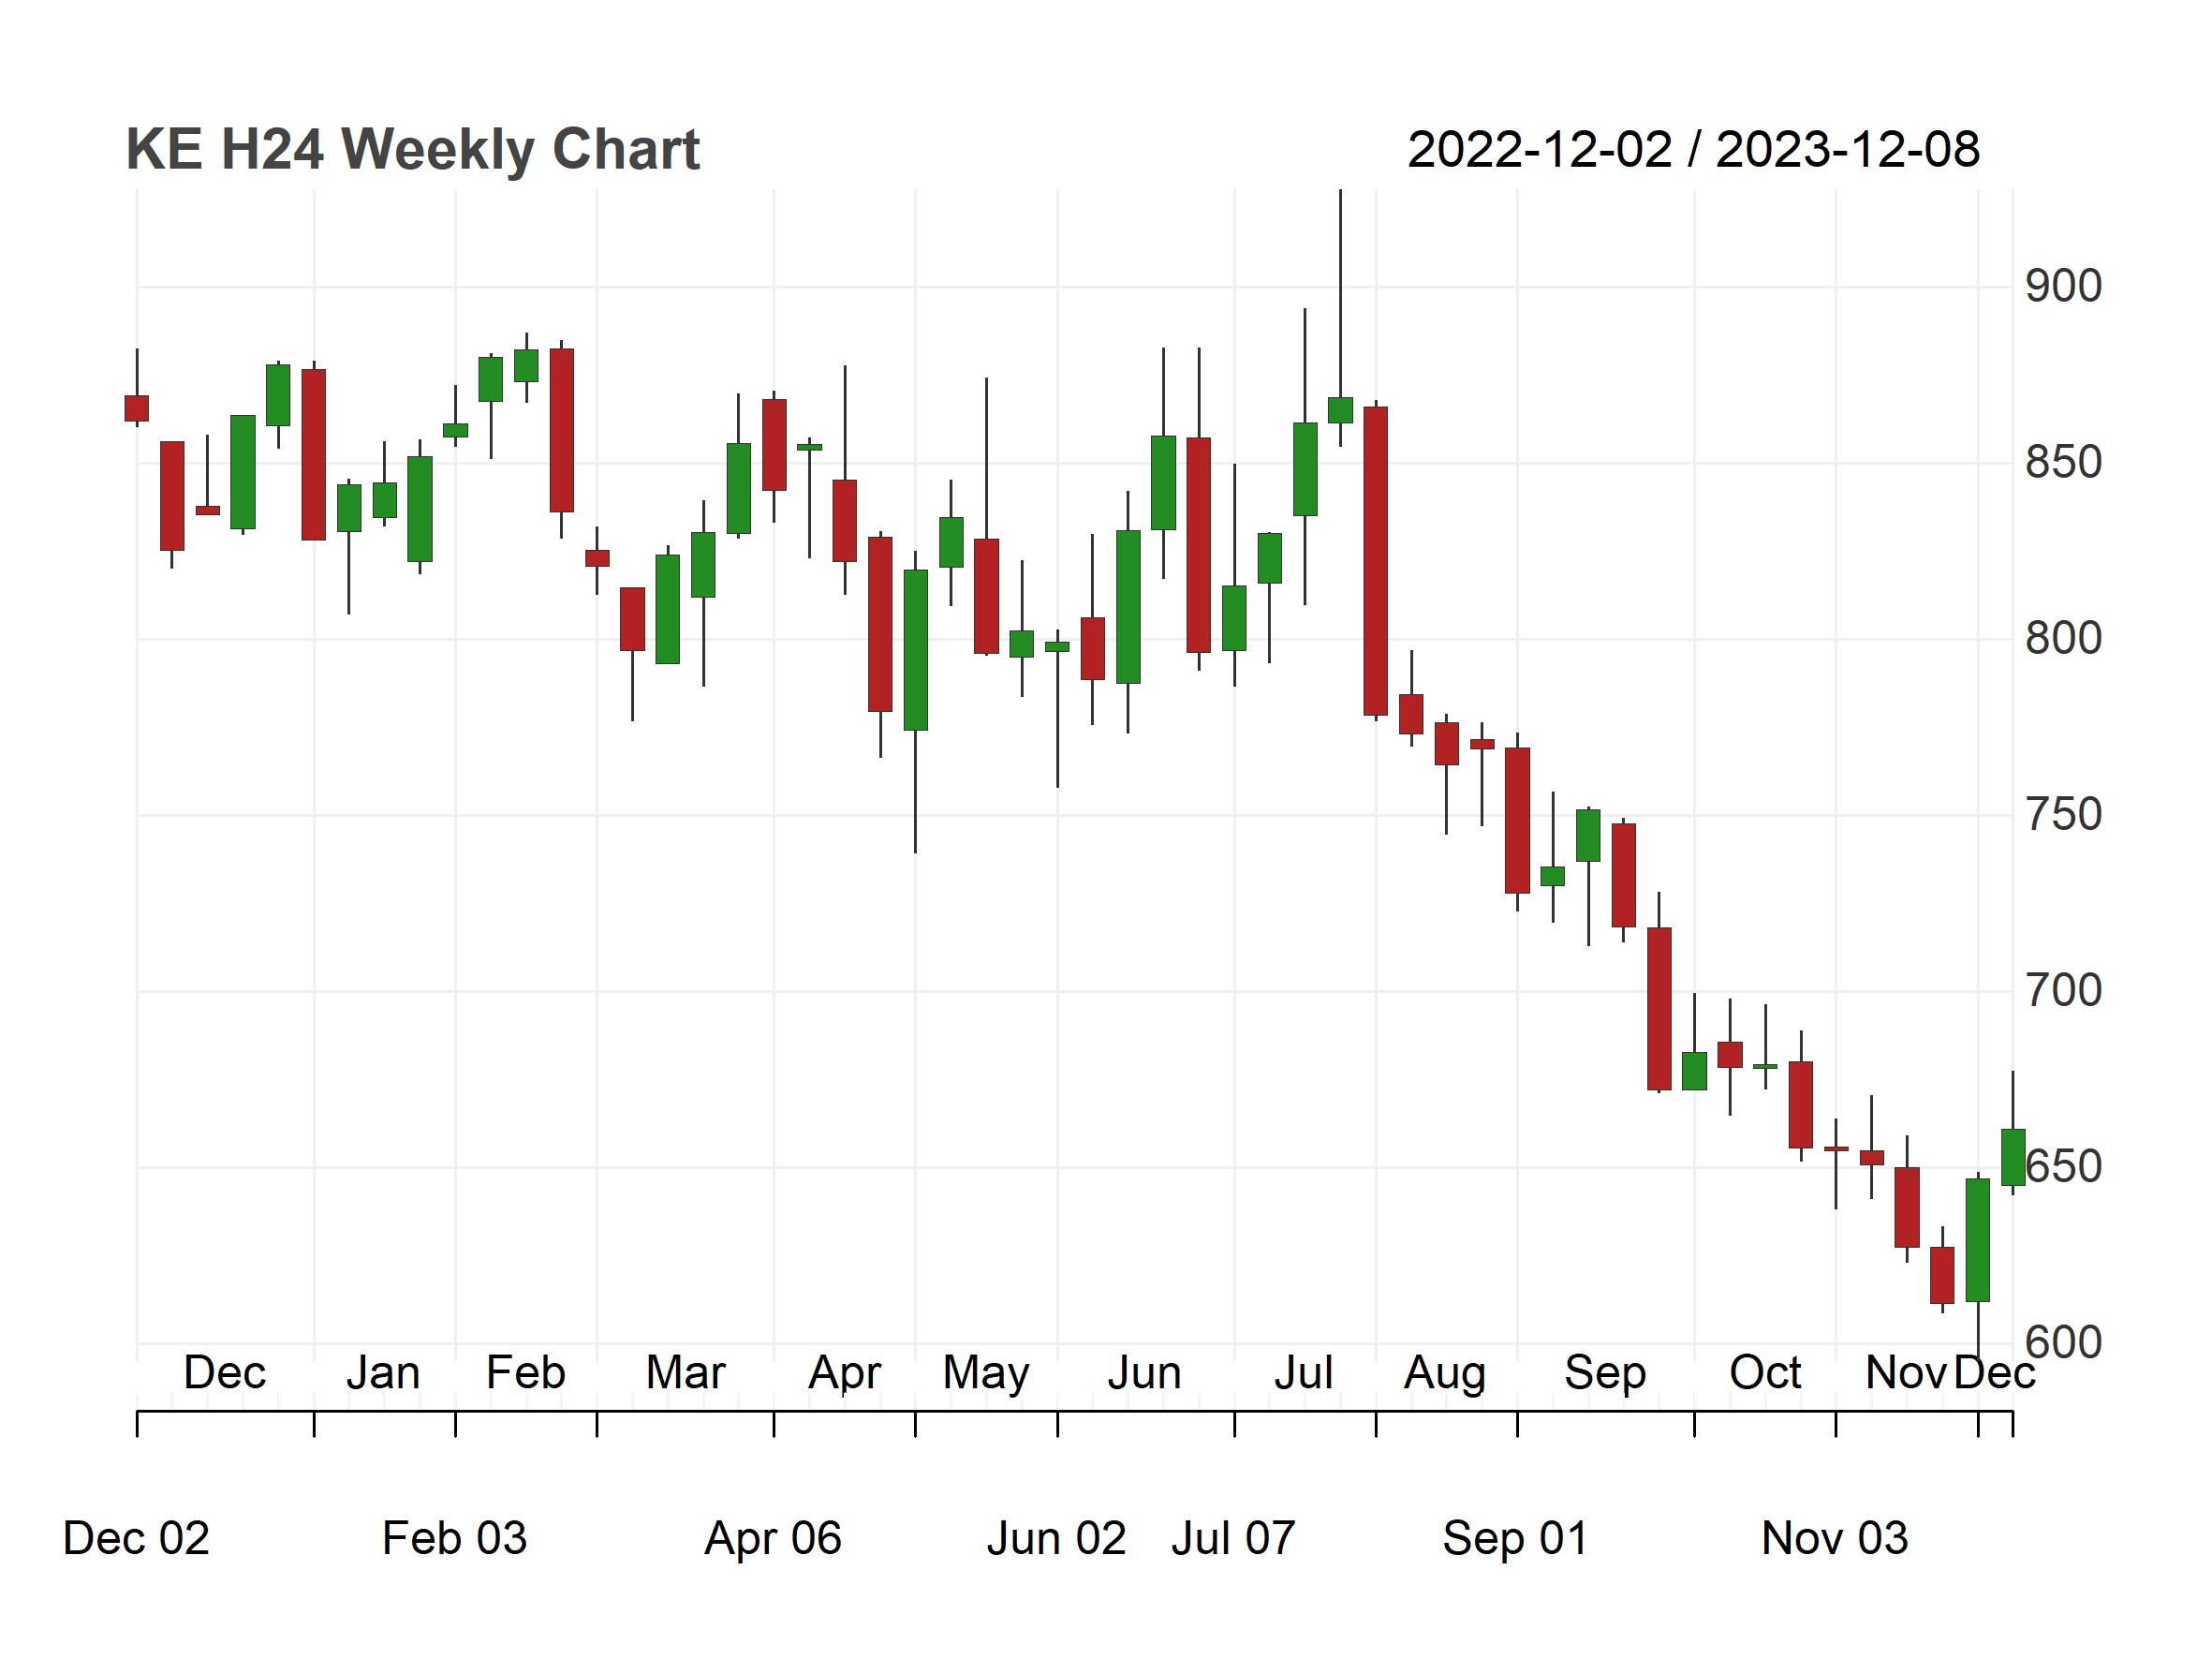Click the 750 price axis label

coord(2062,815)
